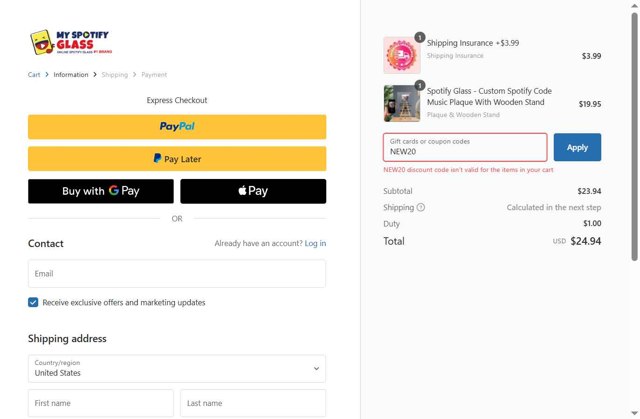This screenshot has width=640, height=419.
Task: Open the Country/region dropdown
Action: (x=177, y=368)
